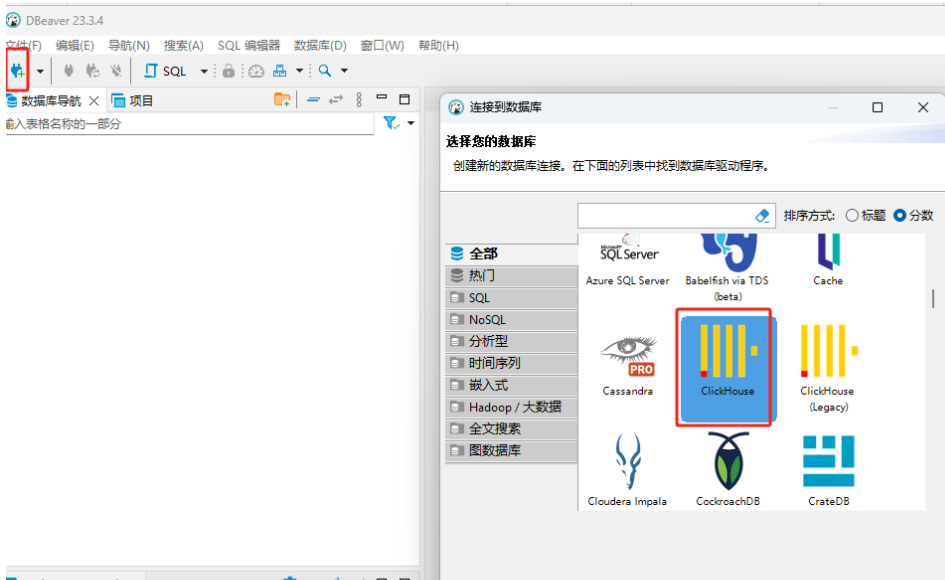Choose the Cache database driver
The width and height of the screenshot is (945, 580).
[x=828, y=260]
